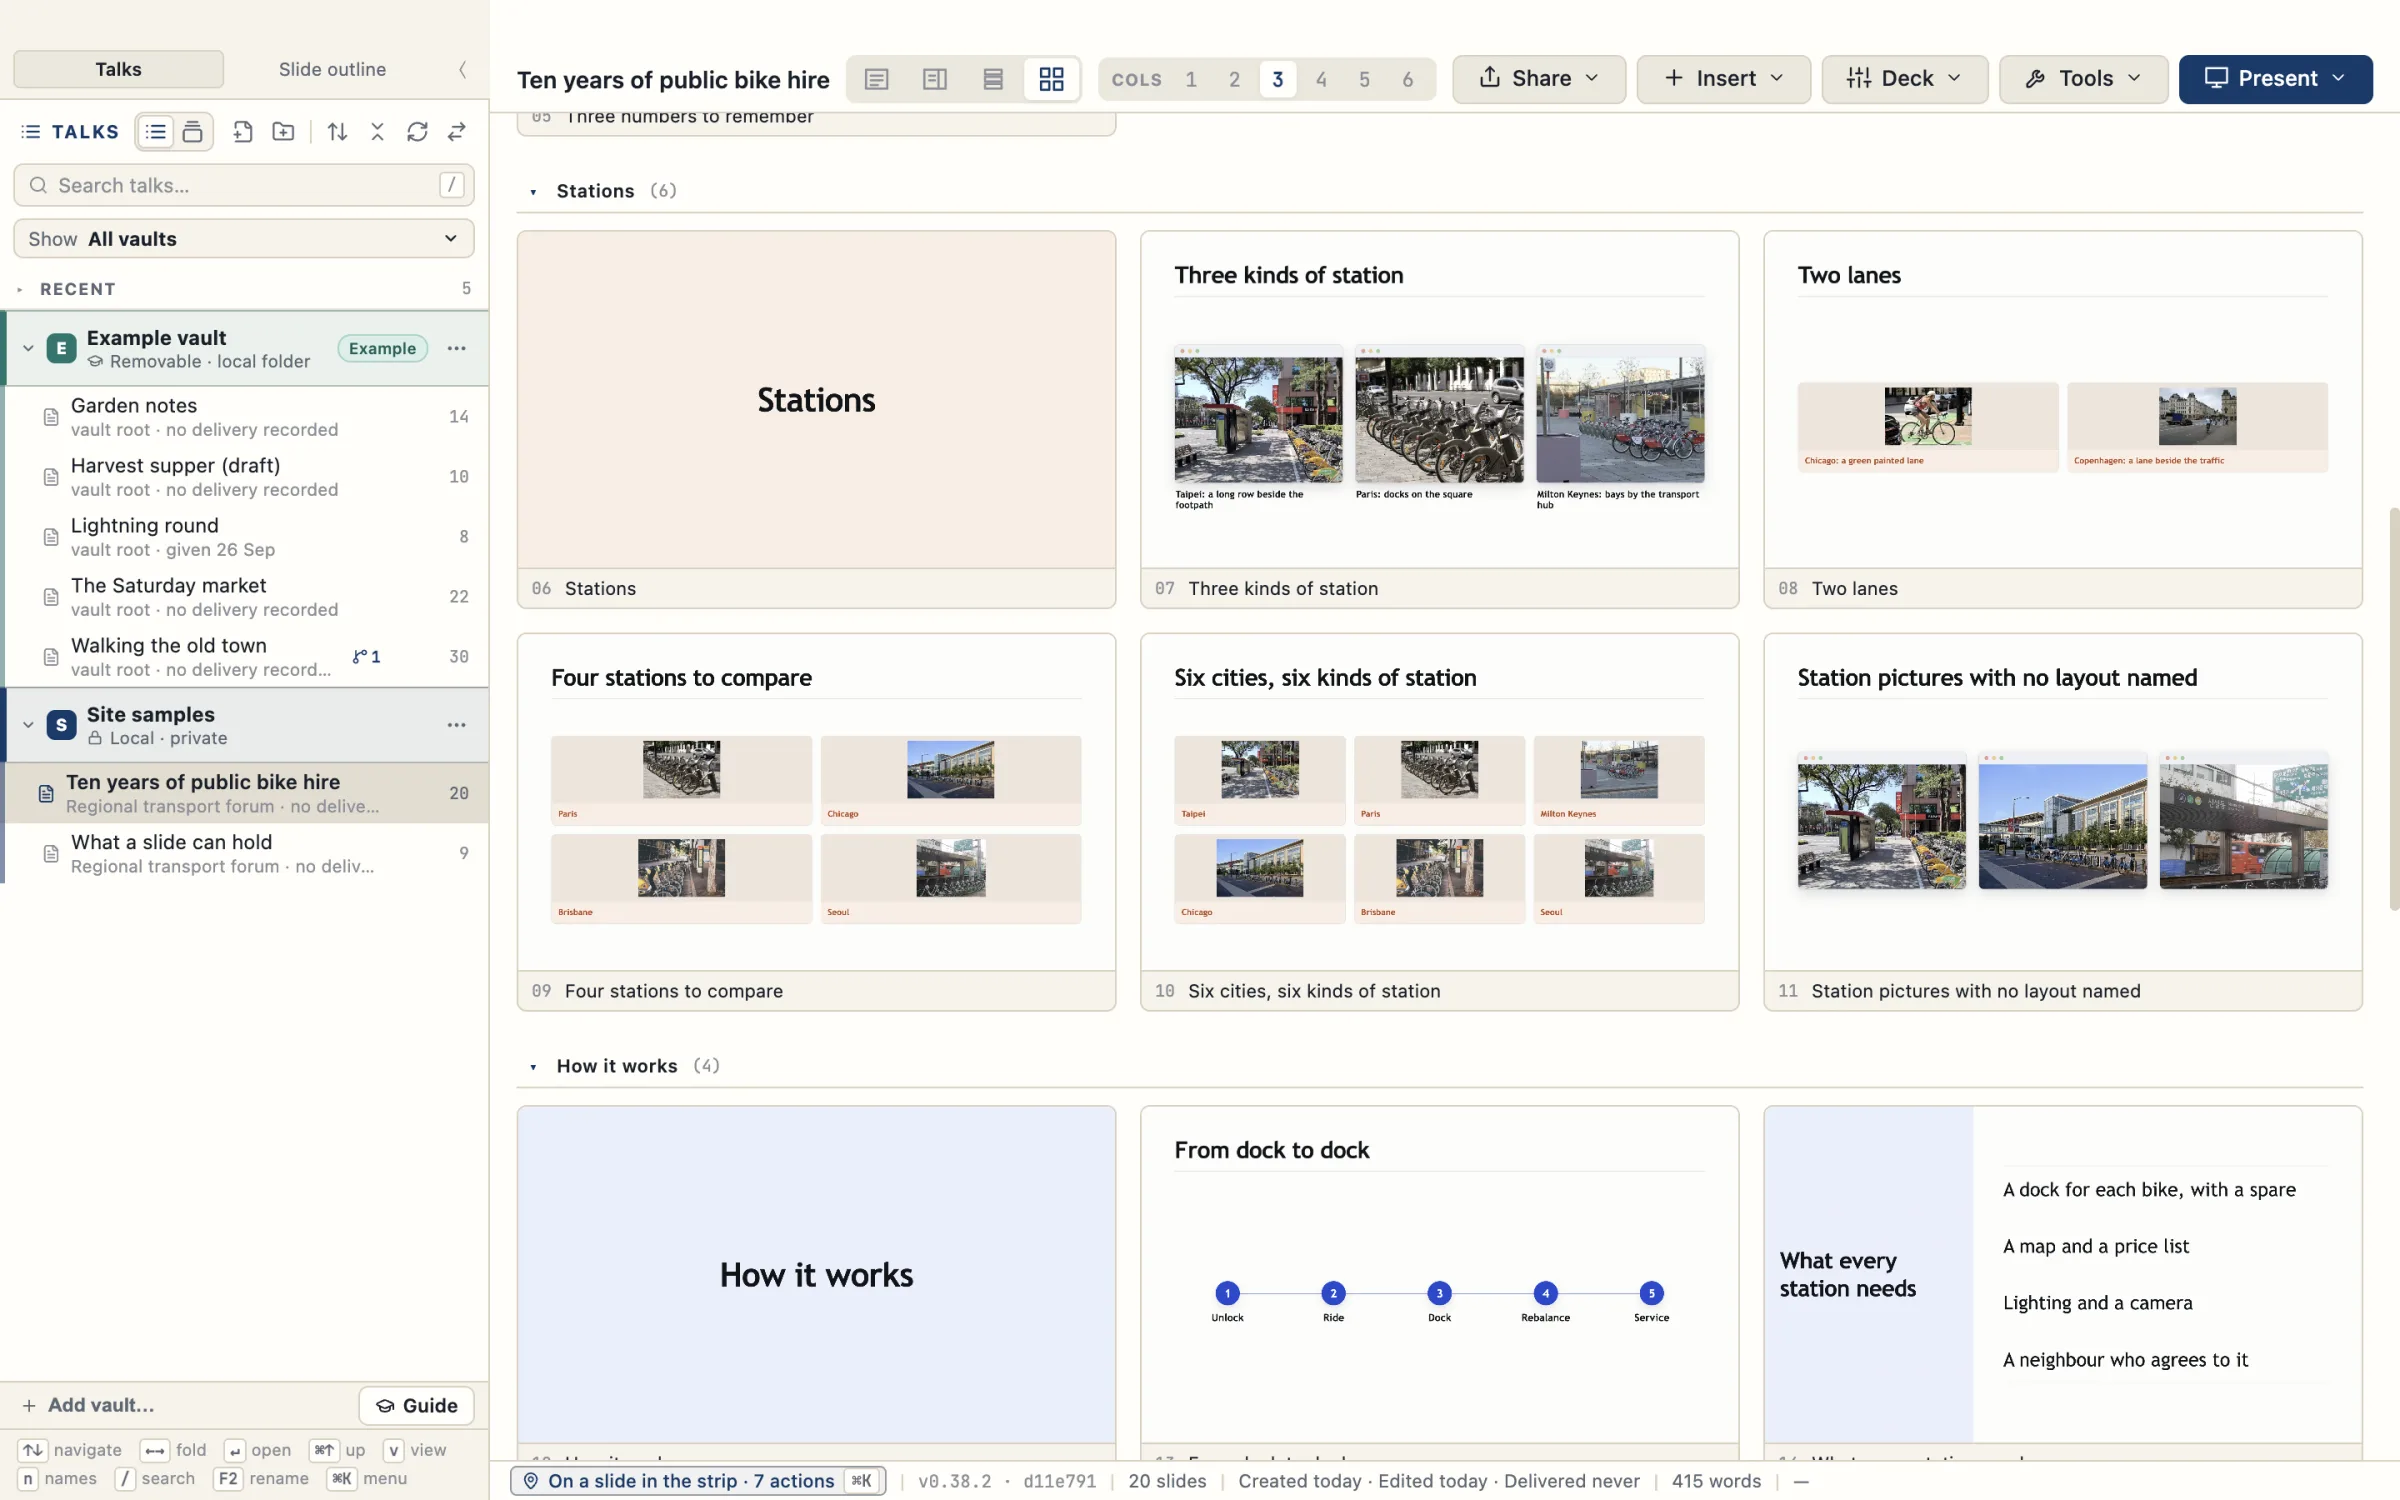
Task: Switch to list view in Talks toolbar
Action: (156, 132)
